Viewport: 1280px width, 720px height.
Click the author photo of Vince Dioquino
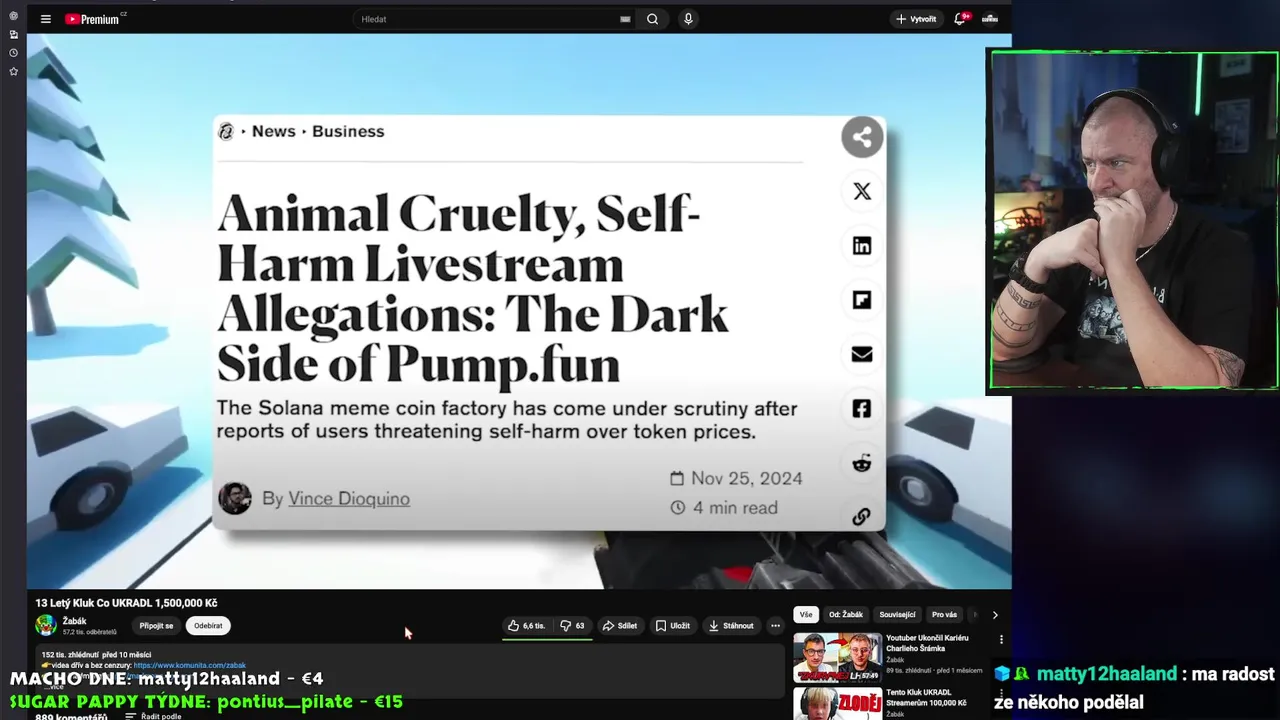(235, 498)
